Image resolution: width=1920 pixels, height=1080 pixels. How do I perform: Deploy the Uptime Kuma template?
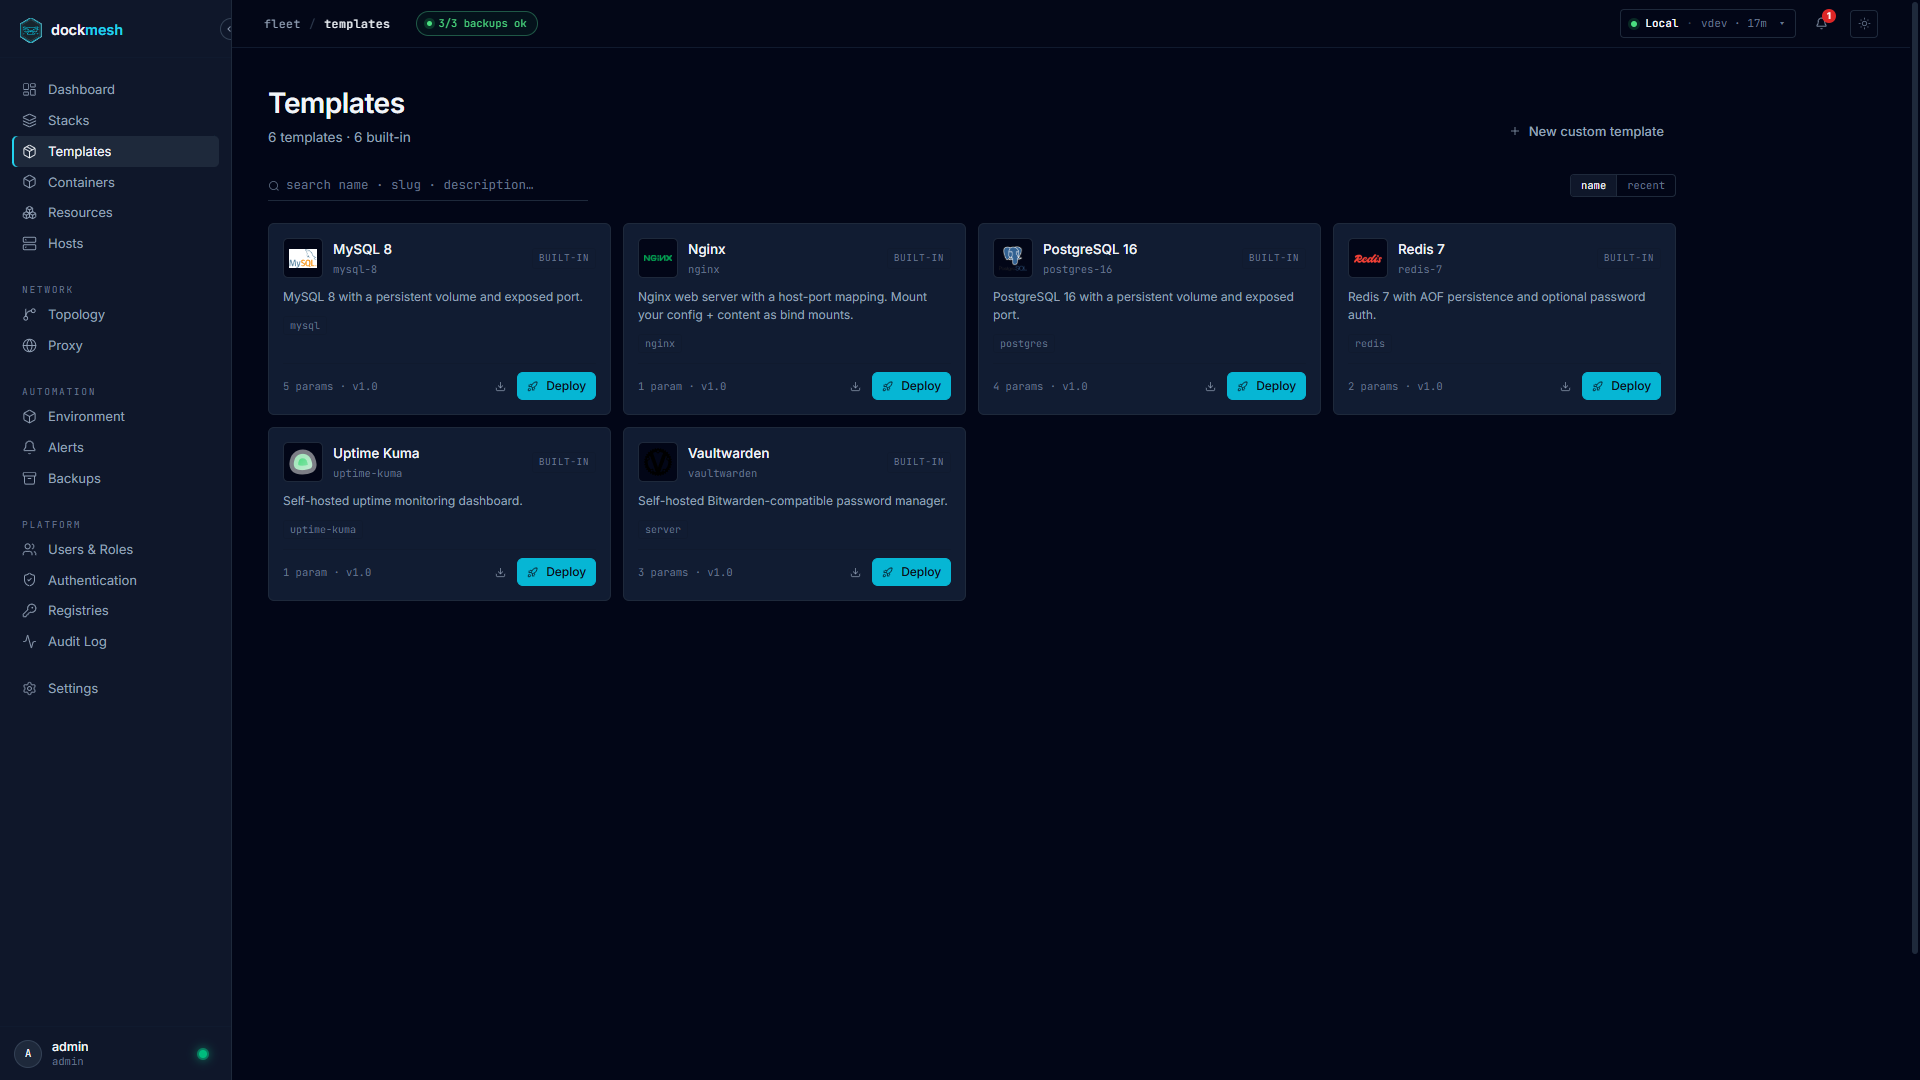[x=556, y=573]
